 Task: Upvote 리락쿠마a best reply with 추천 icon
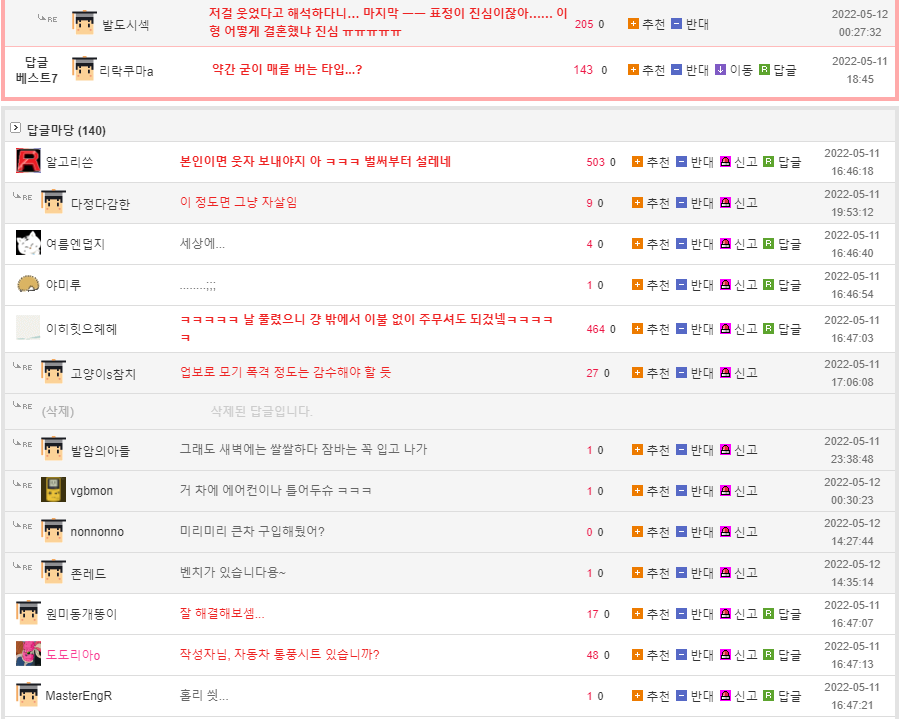point(633,70)
